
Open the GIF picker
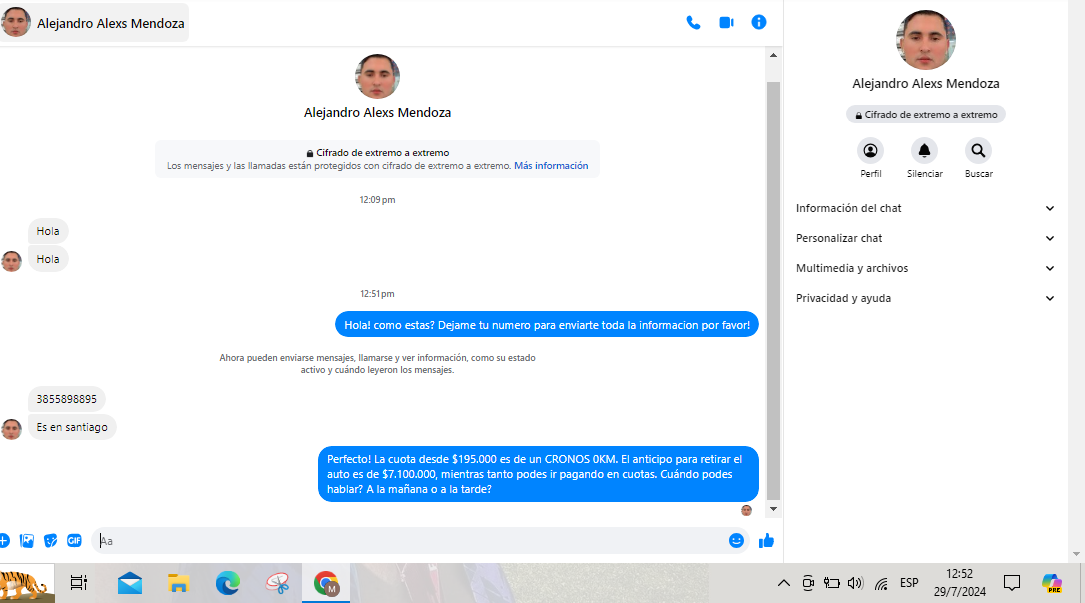click(x=74, y=541)
